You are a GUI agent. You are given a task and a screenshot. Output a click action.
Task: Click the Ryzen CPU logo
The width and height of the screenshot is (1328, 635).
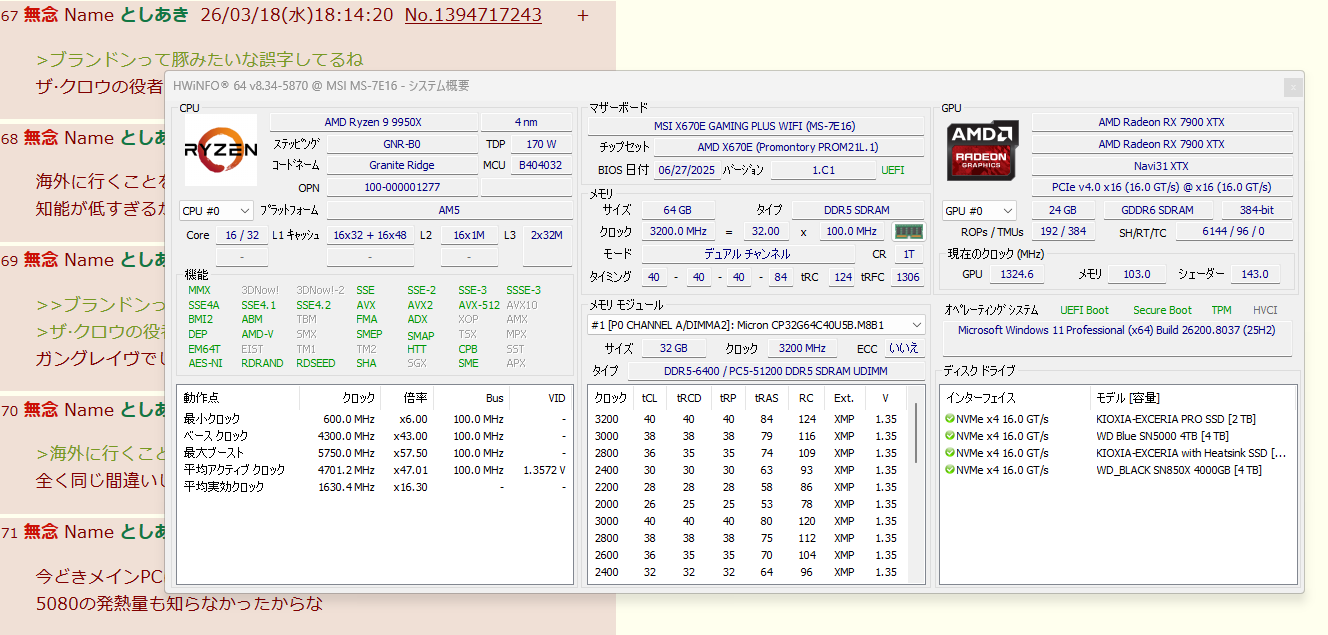(x=221, y=150)
